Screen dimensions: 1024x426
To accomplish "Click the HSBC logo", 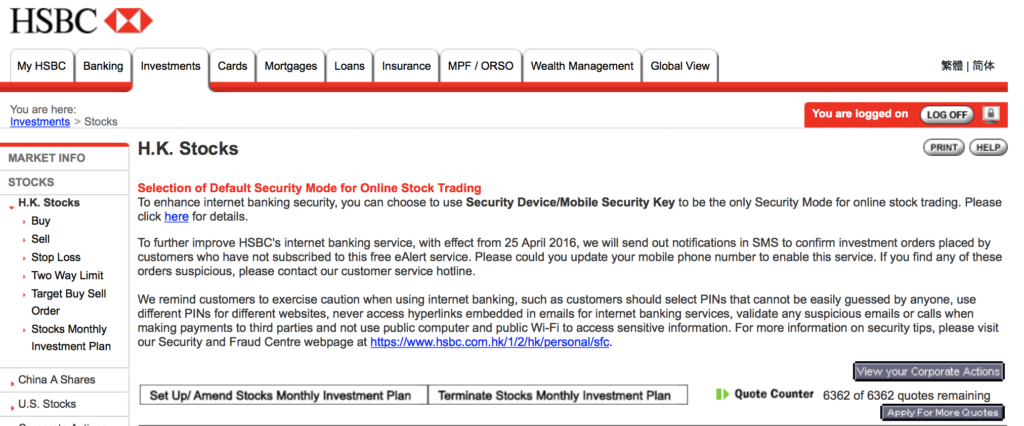I will [x=82, y=20].
